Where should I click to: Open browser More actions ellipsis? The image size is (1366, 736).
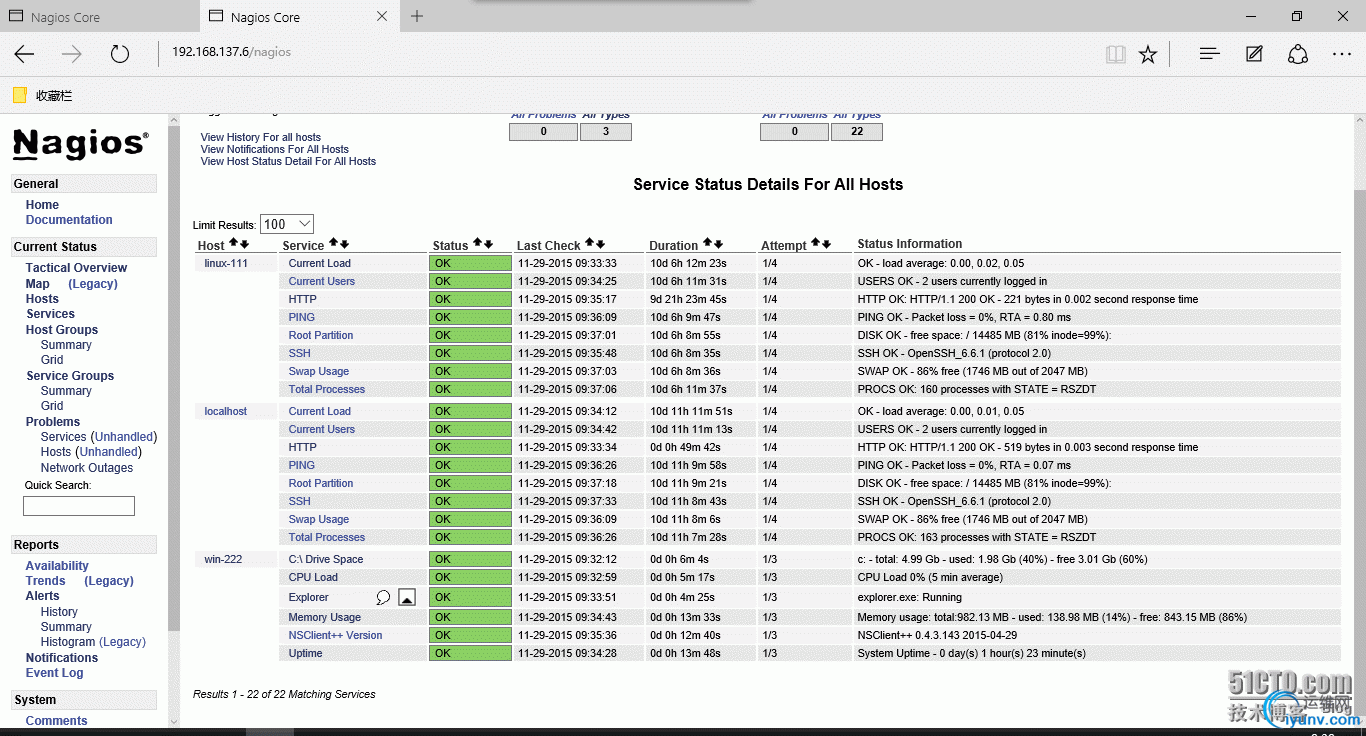point(1342,54)
